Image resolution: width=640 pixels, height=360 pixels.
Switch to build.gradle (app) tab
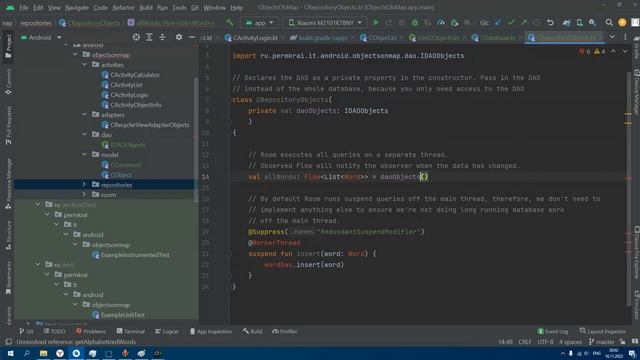point(319,38)
